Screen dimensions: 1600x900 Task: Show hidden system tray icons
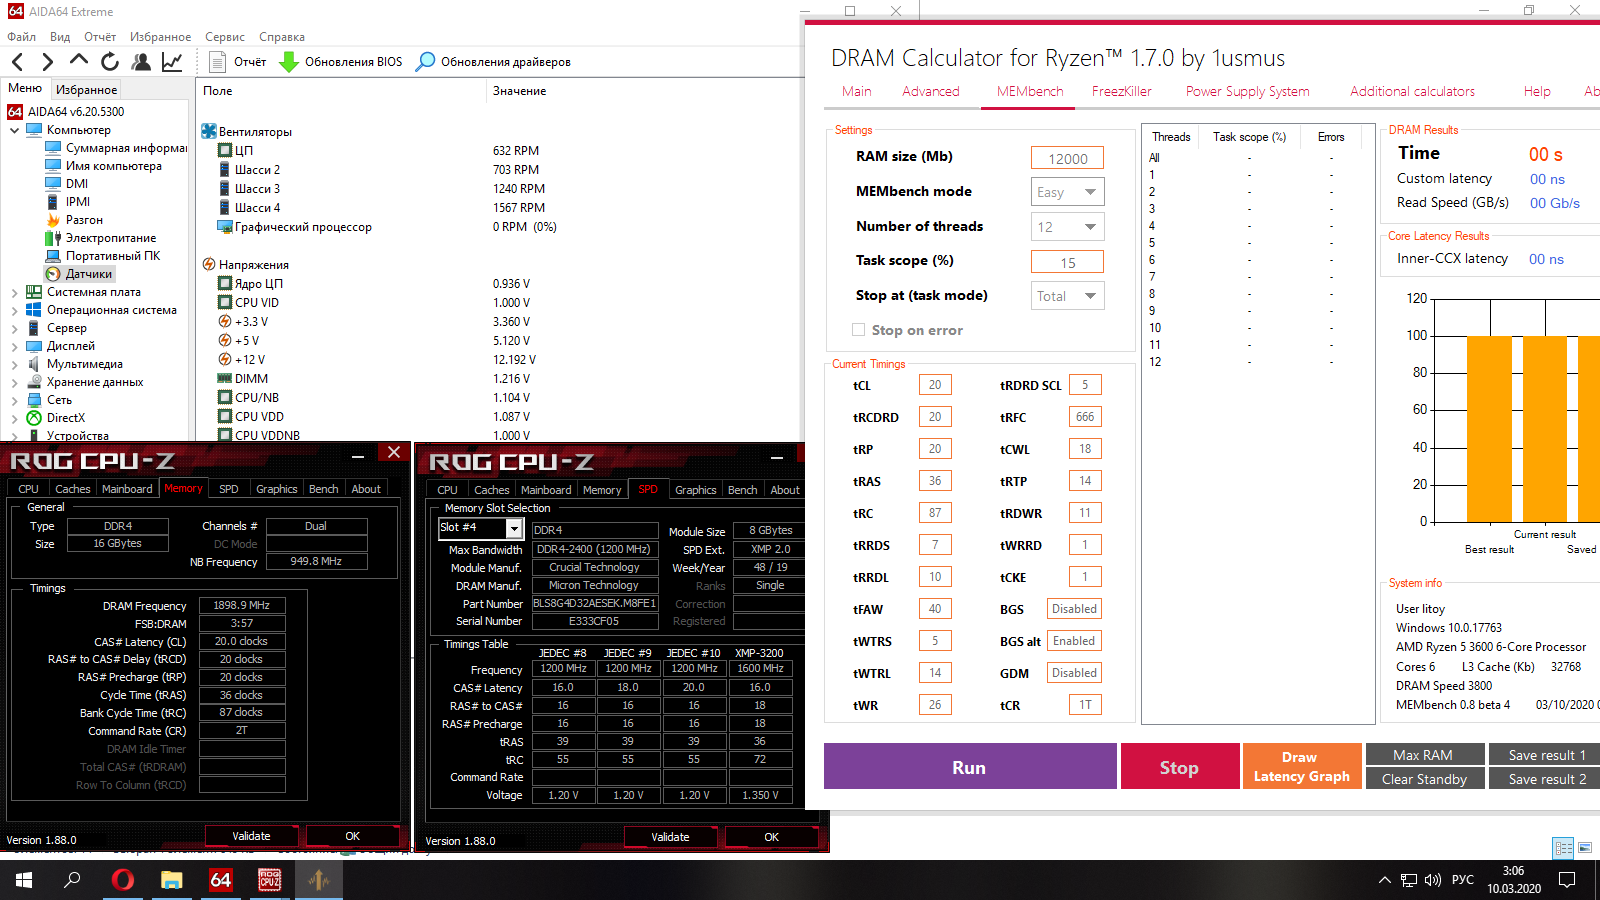(x=1385, y=880)
